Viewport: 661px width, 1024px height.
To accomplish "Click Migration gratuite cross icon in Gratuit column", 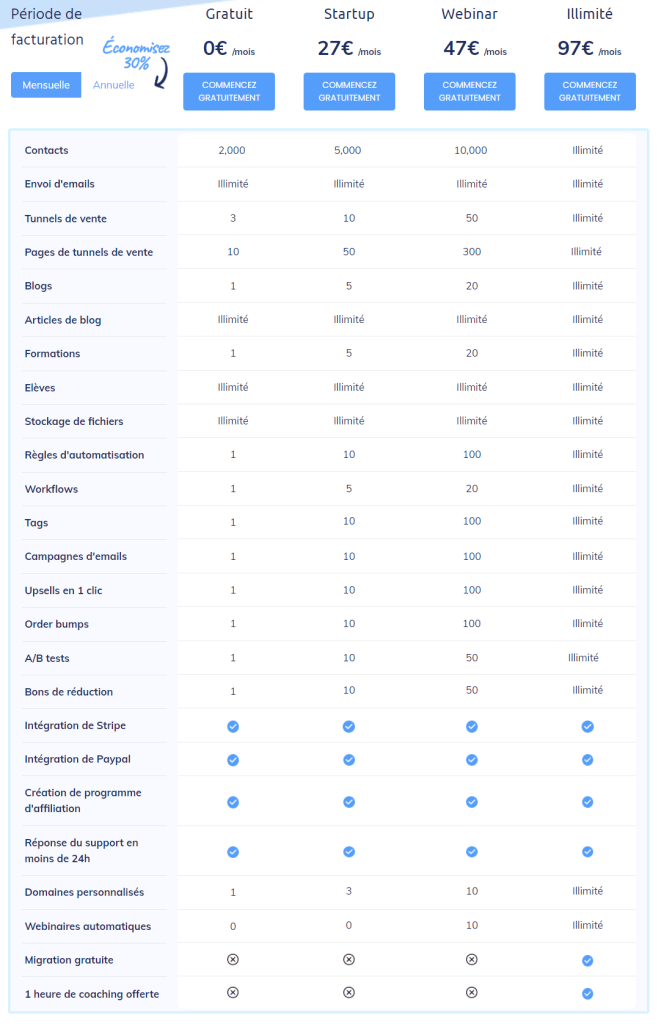I will [233, 960].
